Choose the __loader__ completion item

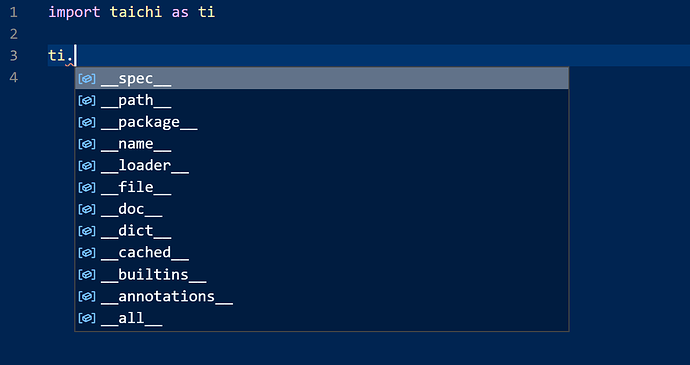pyautogui.click(x=322, y=166)
